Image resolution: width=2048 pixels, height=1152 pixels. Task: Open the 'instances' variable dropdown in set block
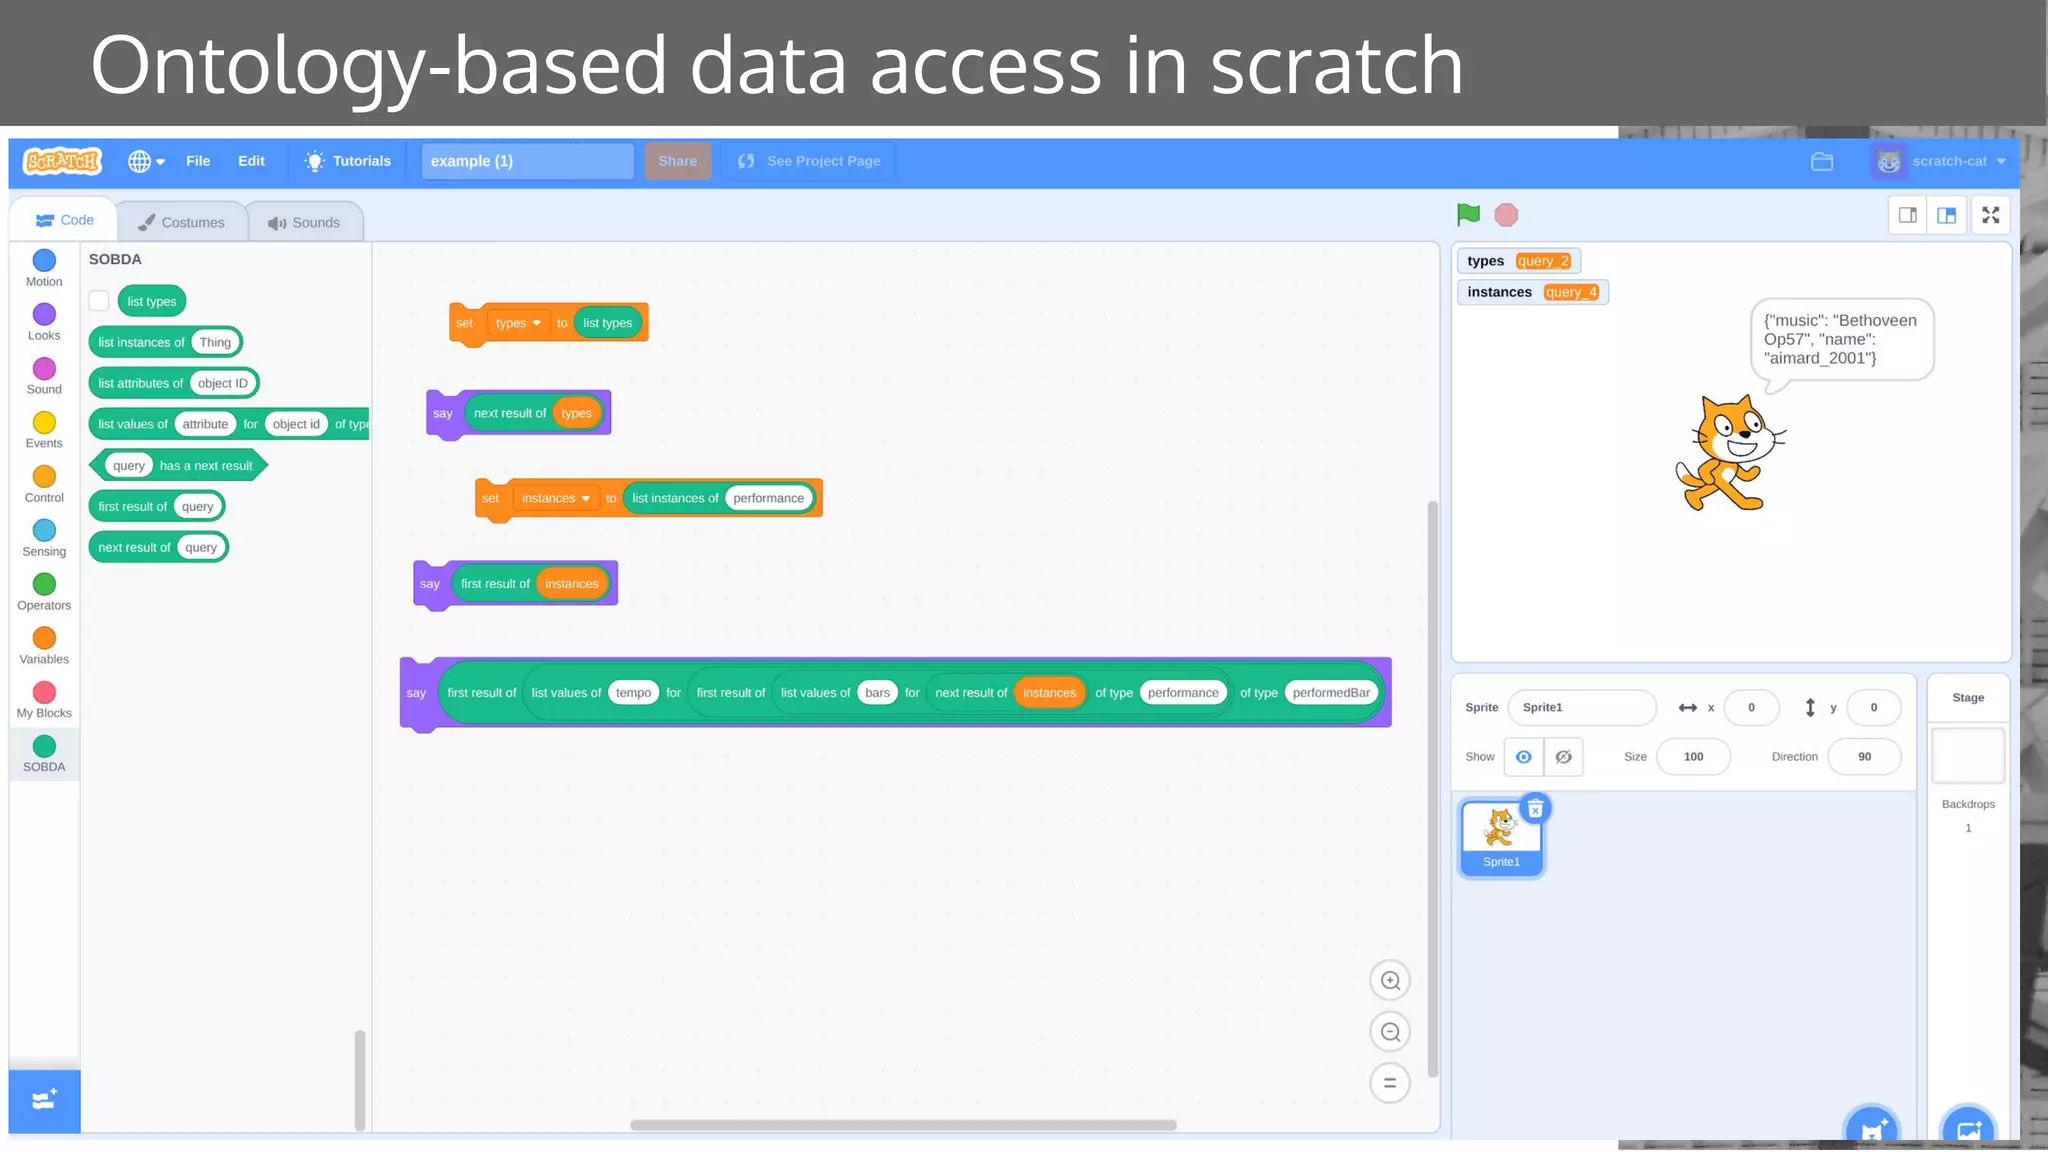(556, 498)
